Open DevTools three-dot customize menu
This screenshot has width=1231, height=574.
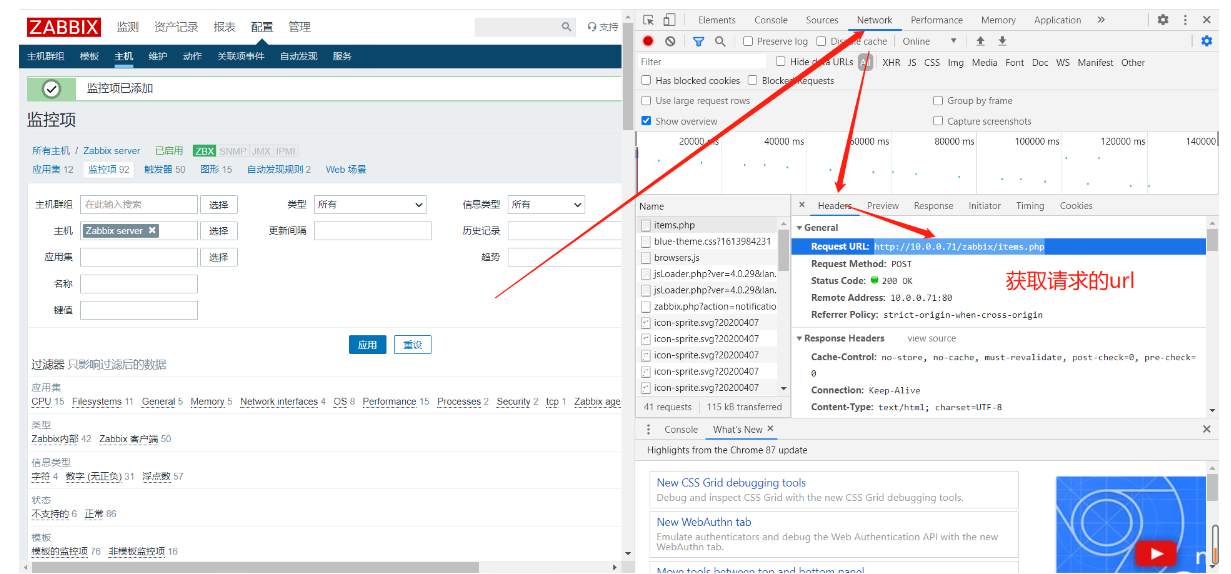point(1186,20)
